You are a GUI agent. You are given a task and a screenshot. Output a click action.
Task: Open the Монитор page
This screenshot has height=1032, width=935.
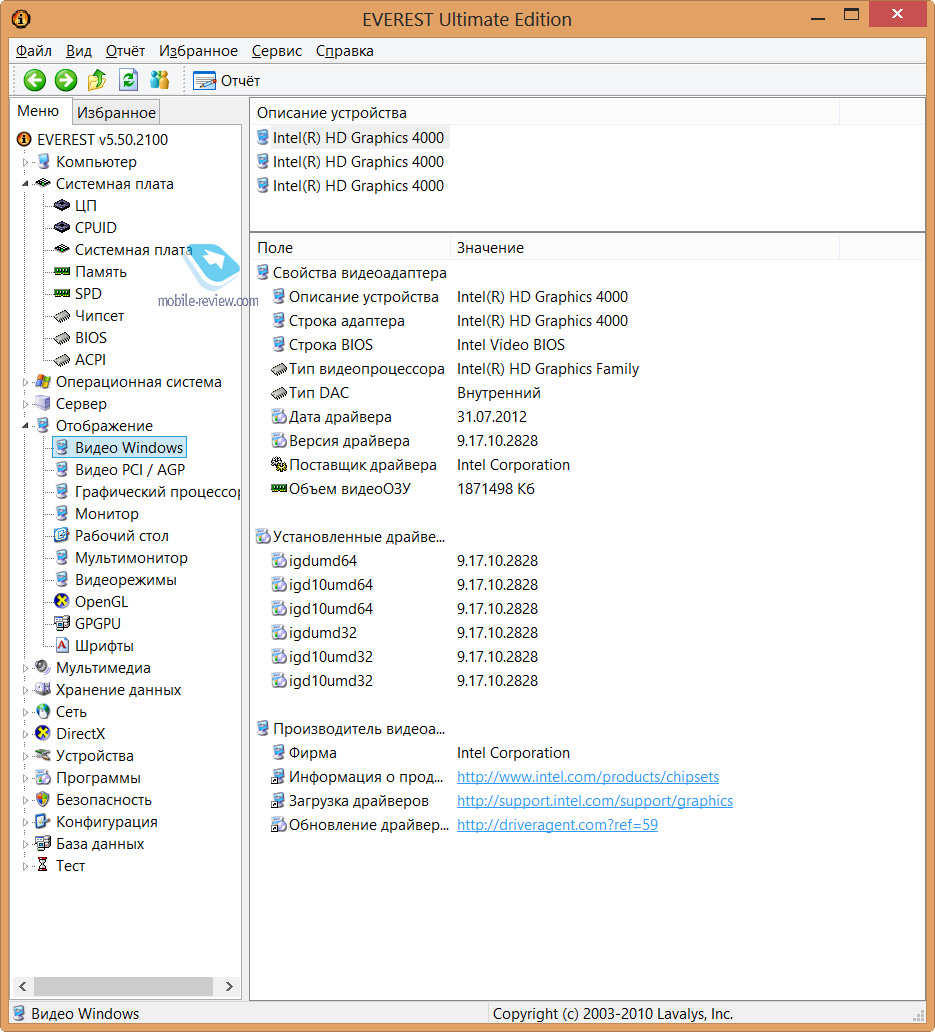click(107, 514)
